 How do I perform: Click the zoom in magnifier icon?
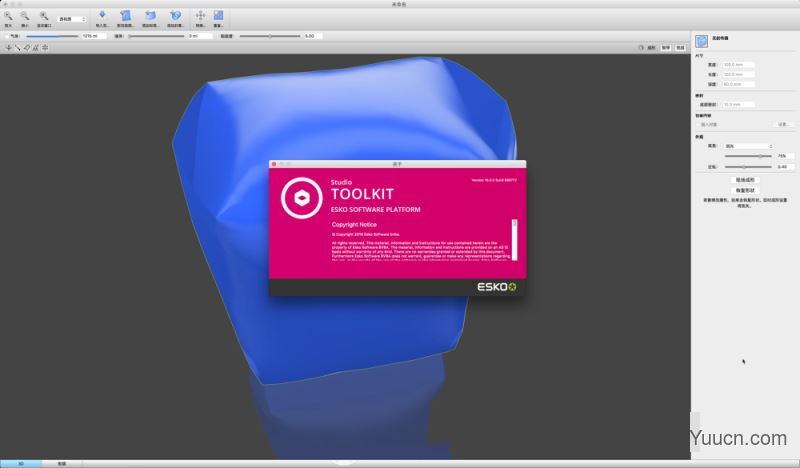[8, 16]
